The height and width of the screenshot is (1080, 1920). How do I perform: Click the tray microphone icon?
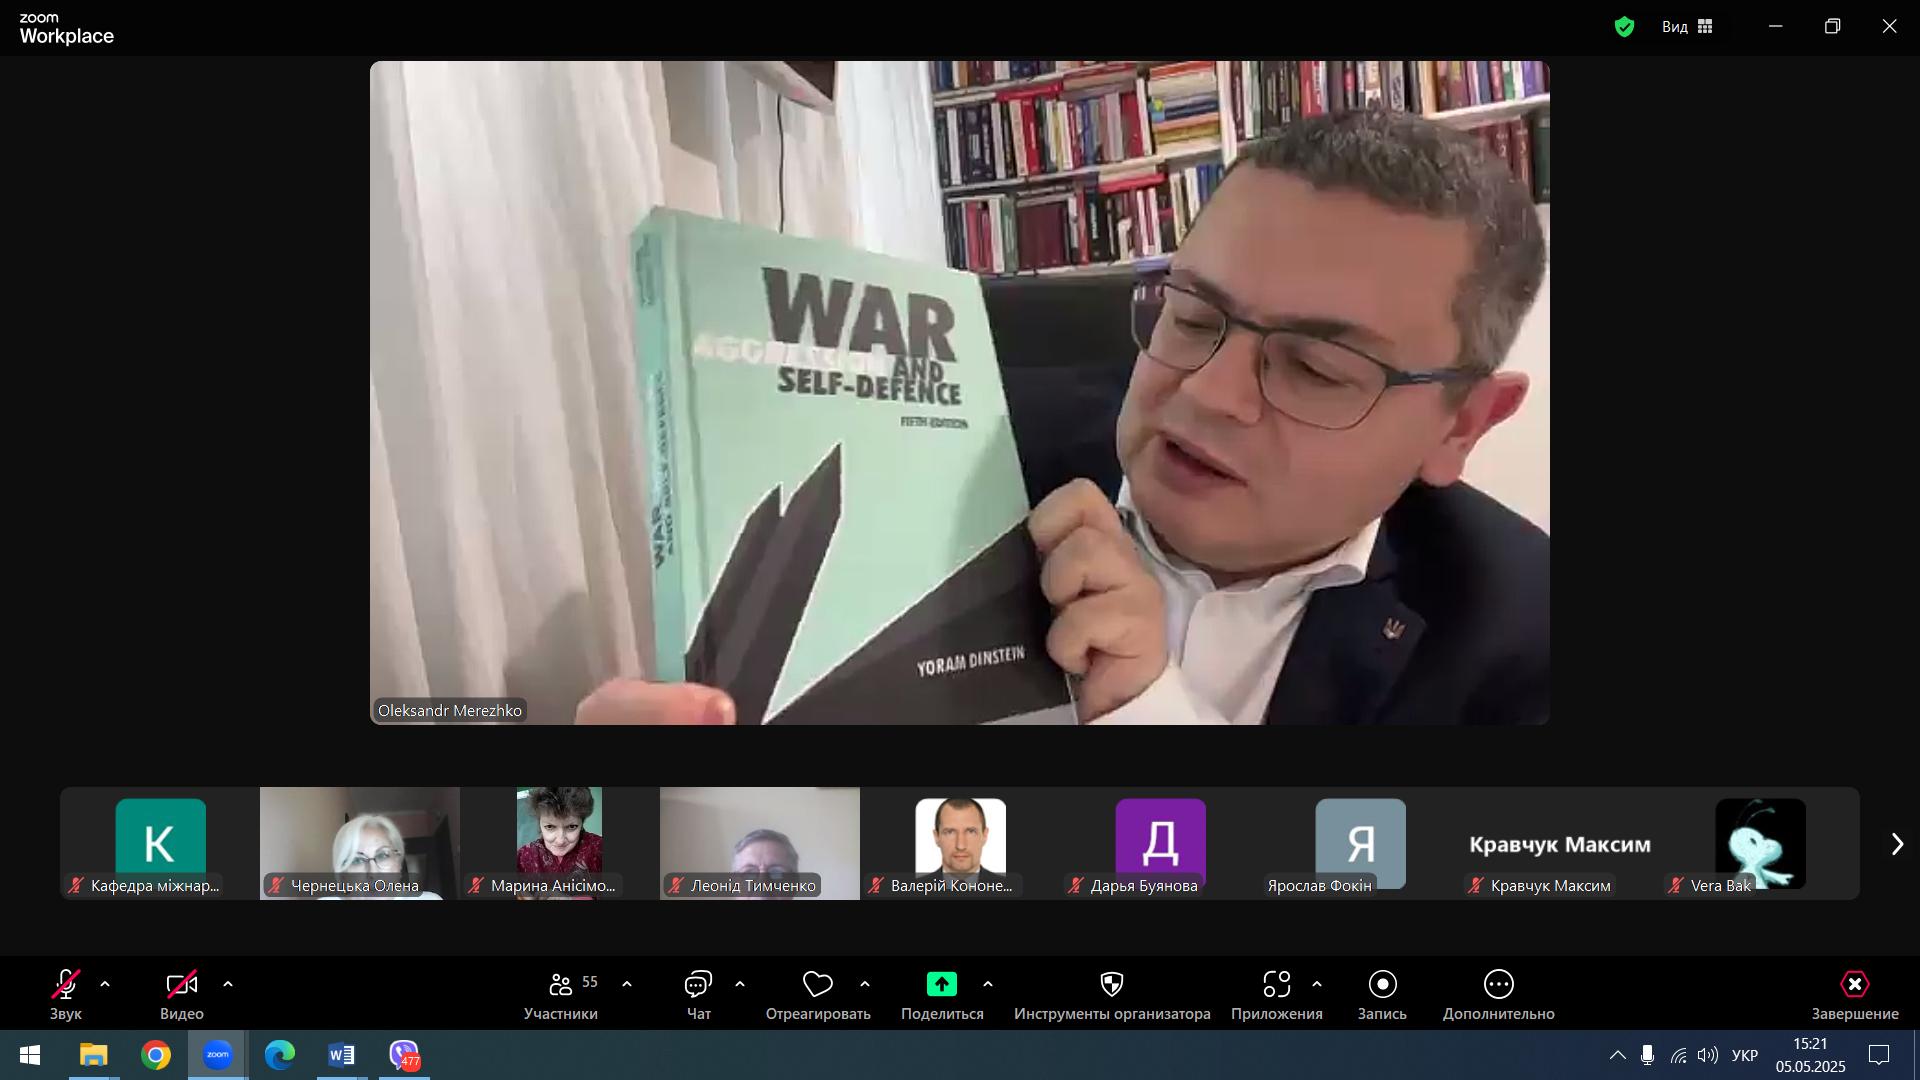tap(1647, 1055)
